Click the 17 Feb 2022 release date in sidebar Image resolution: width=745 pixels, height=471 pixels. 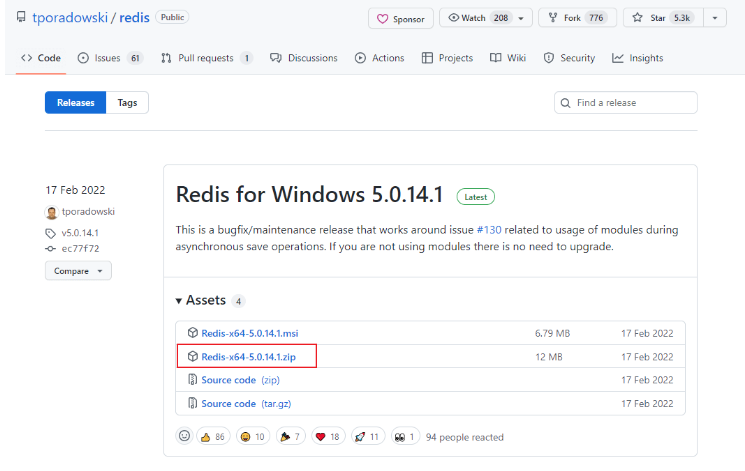pyautogui.click(x=75, y=190)
